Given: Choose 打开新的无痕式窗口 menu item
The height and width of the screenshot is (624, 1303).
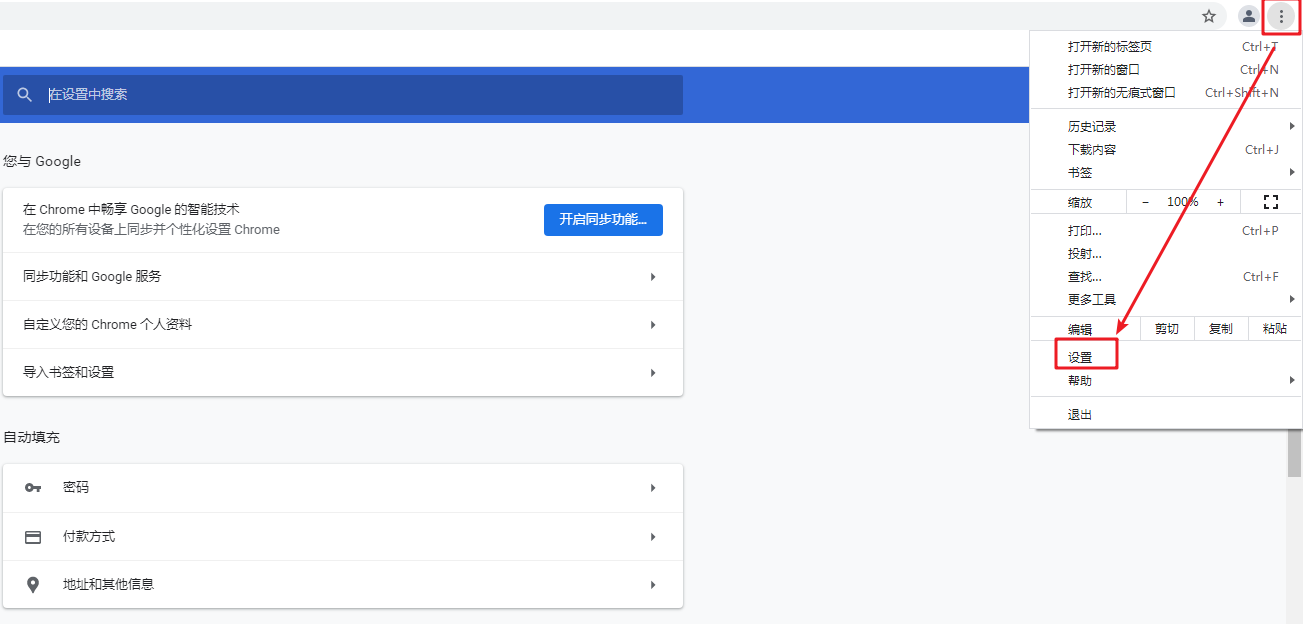Looking at the screenshot, I should pyautogui.click(x=1166, y=93).
